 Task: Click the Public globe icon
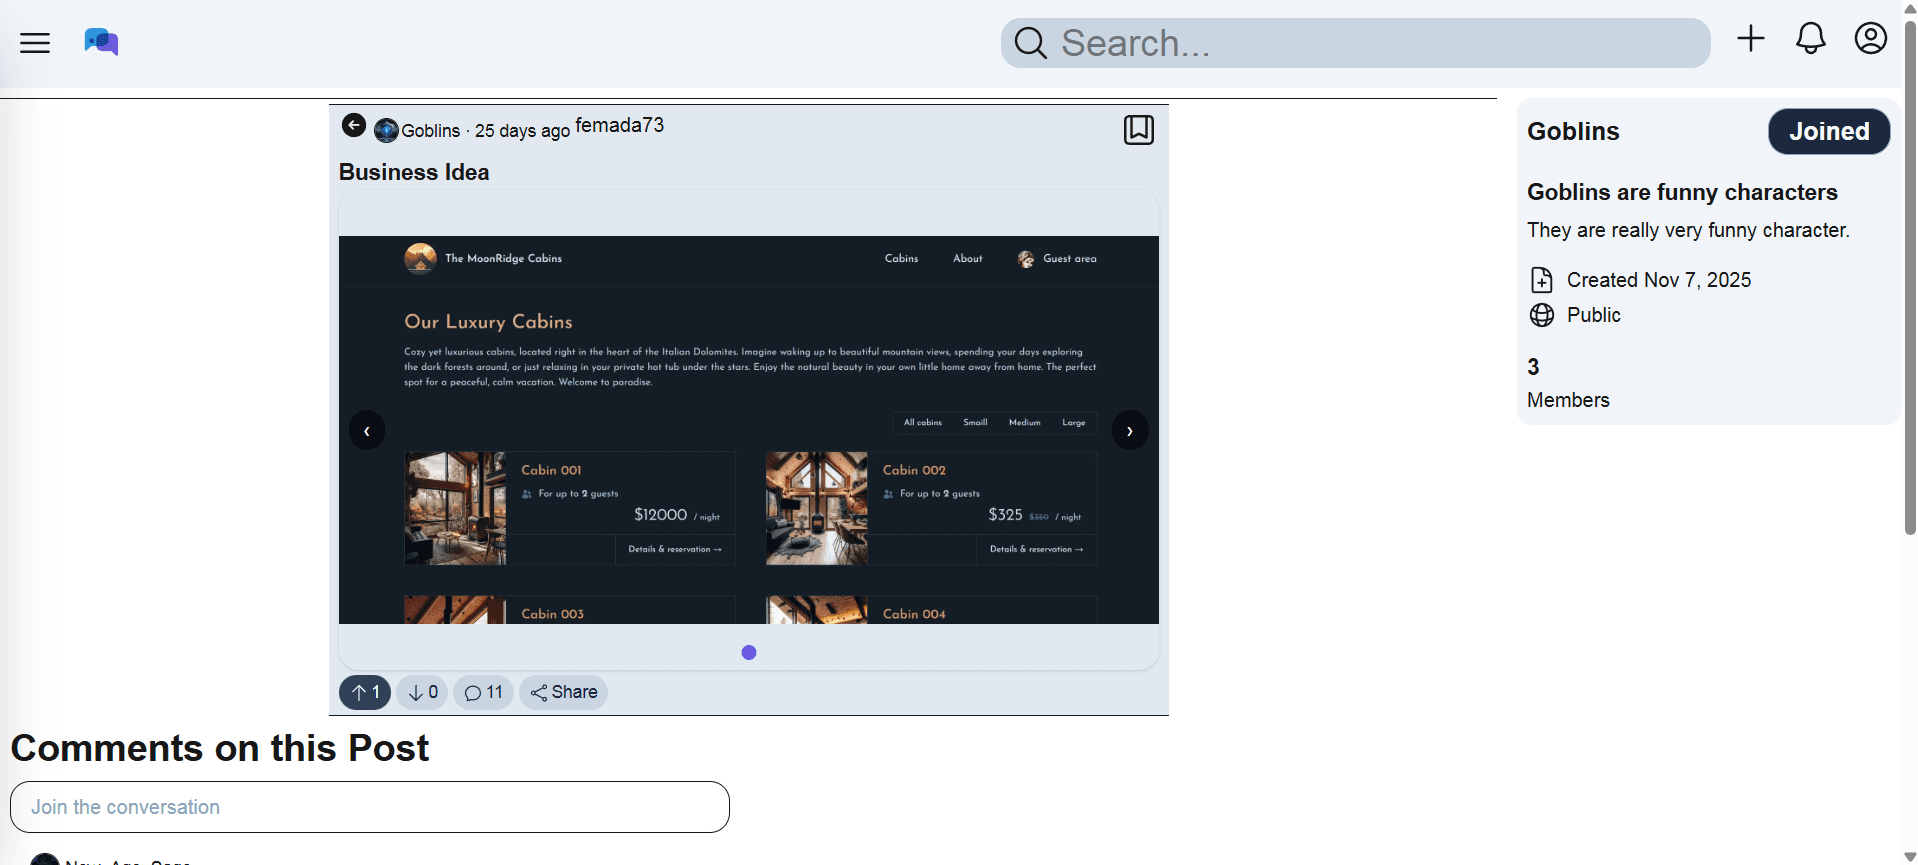point(1542,315)
